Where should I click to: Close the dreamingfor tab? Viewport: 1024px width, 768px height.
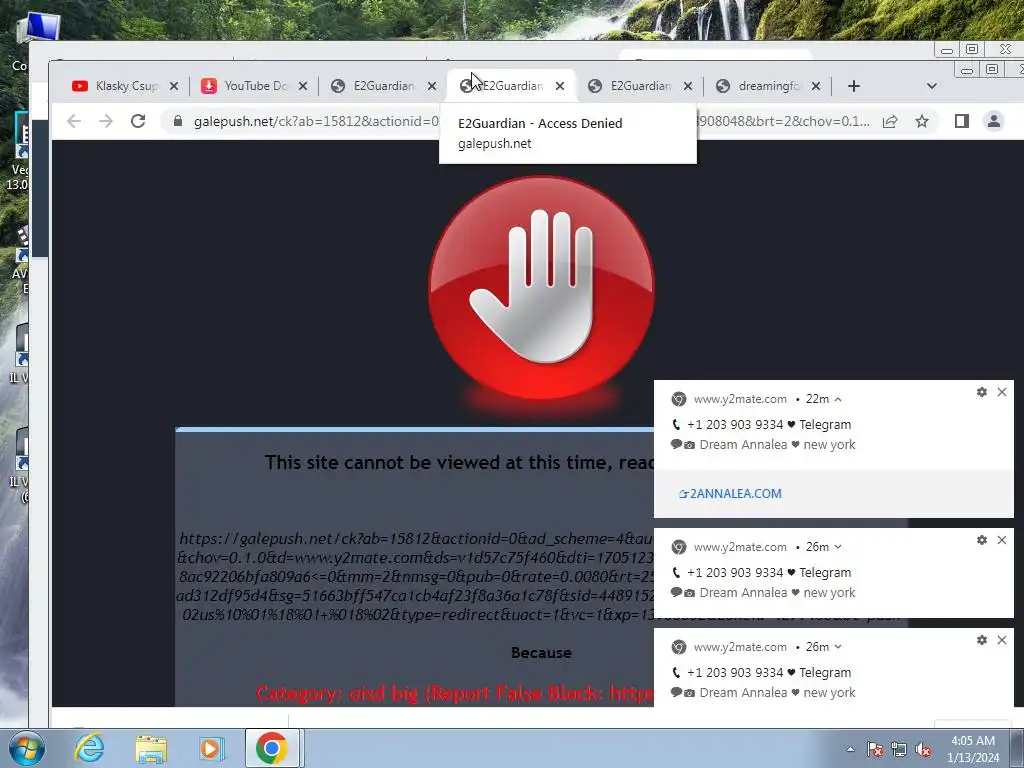[816, 86]
